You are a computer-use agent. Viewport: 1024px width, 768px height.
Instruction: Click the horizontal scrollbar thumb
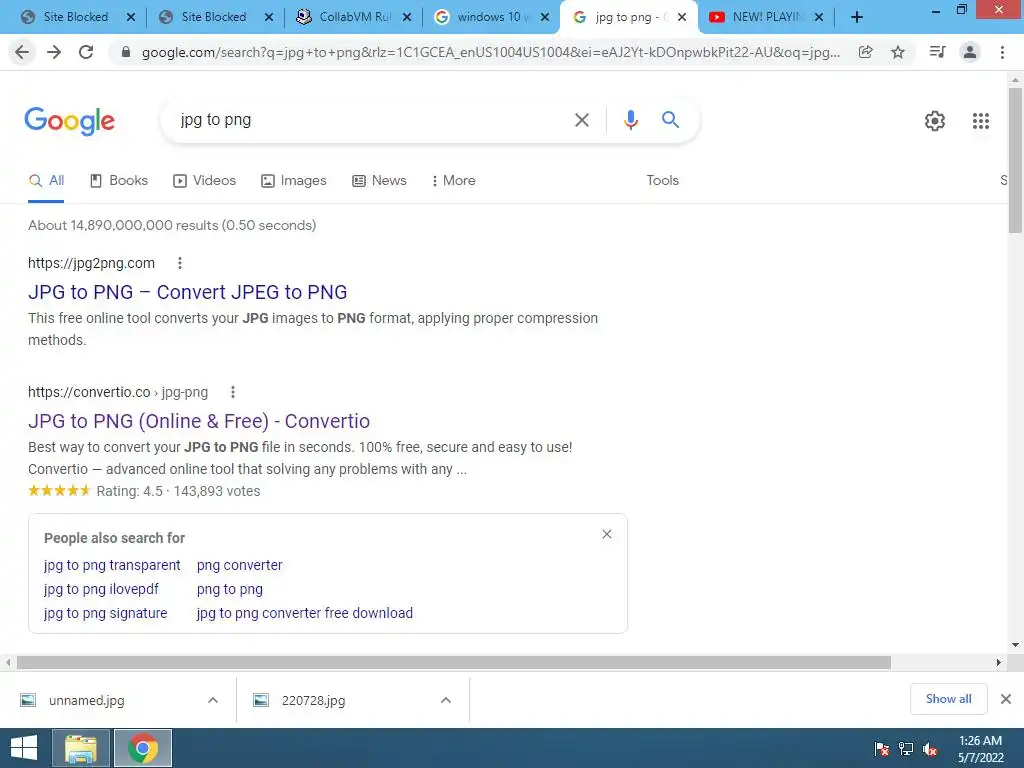(x=454, y=663)
